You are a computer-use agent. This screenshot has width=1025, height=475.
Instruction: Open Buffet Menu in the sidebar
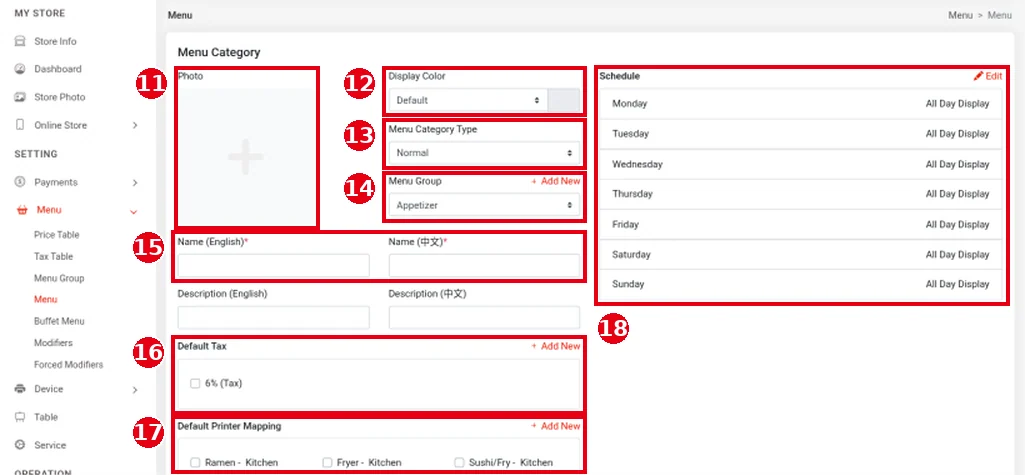pyautogui.click(x=59, y=321)
